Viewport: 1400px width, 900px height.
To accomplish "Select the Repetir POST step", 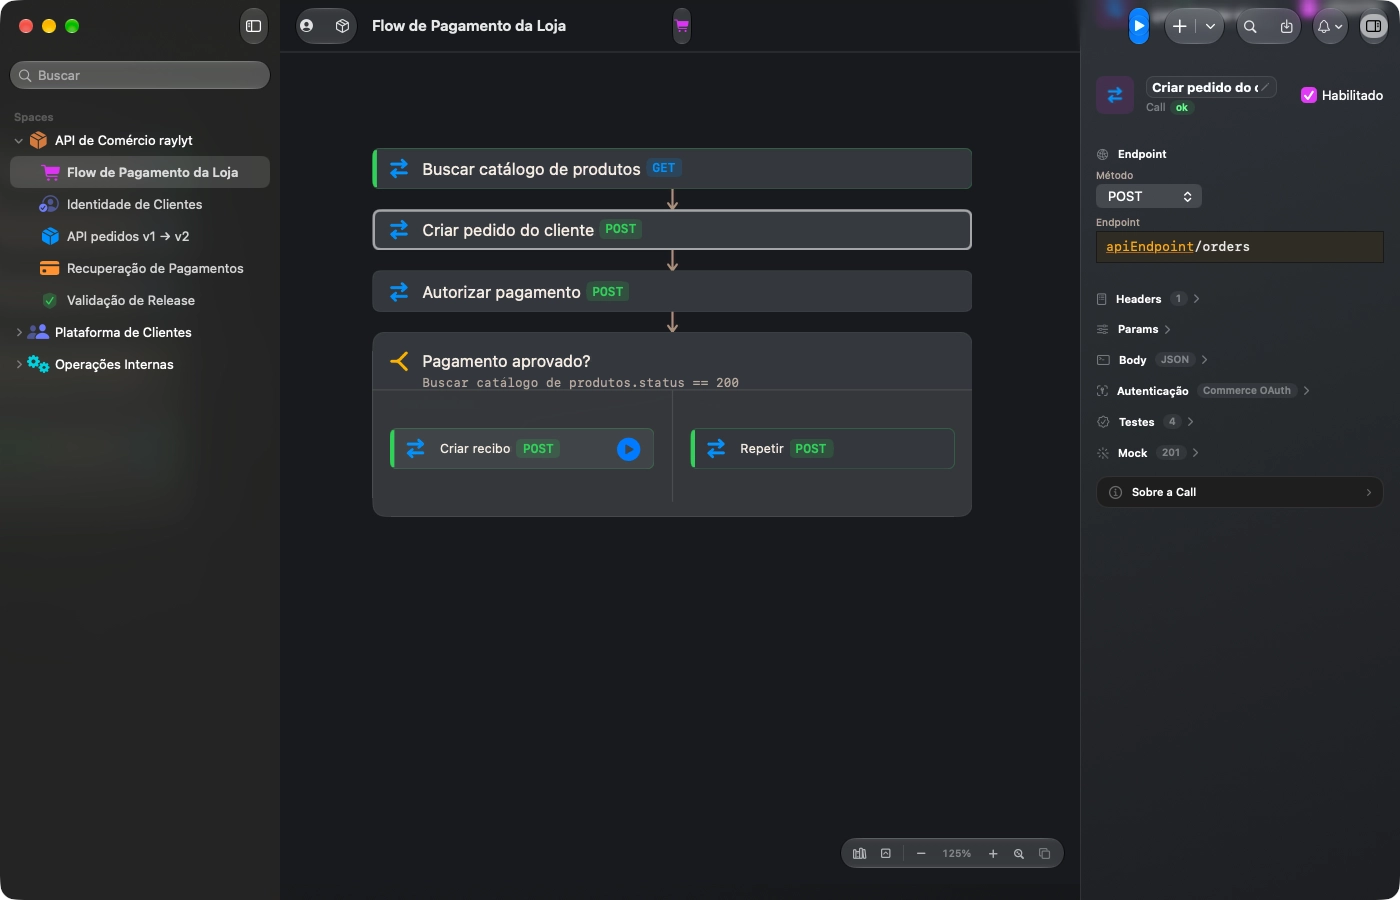I will click(823, 449).
